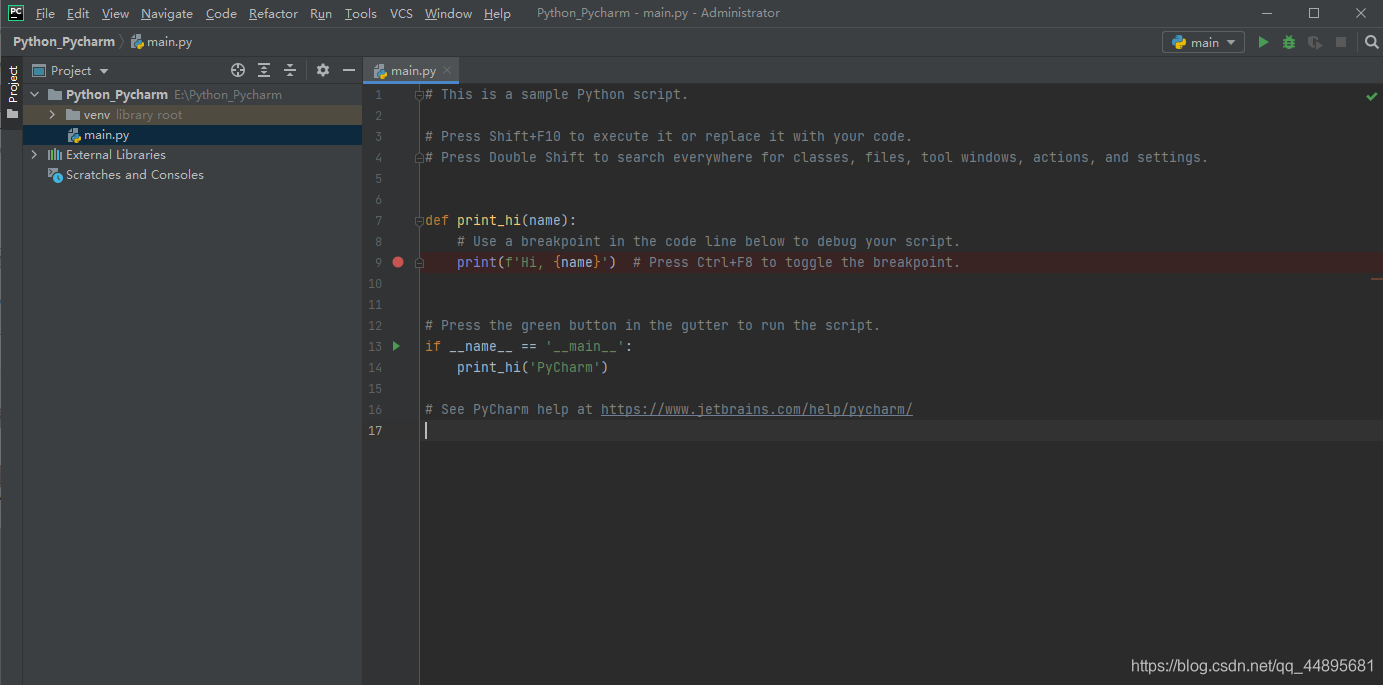The image size is (1383, 685).
Task: Click Python_Pycharm in the breadcrumb bar
Action: tap(64, 42)
